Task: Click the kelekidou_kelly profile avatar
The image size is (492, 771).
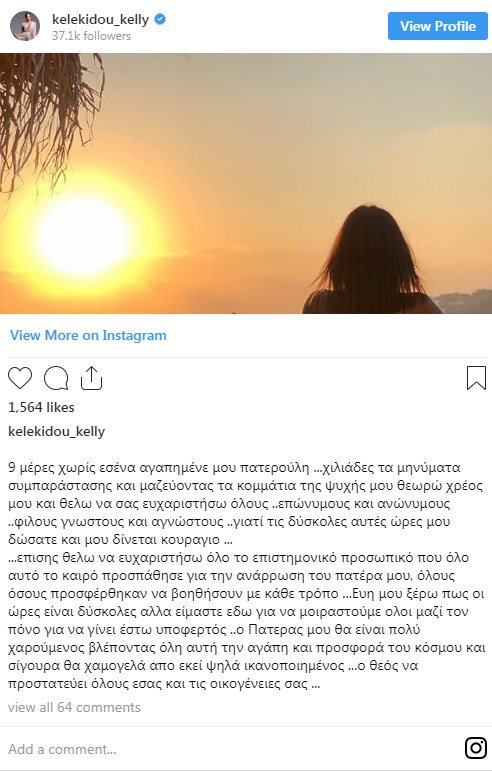Action: (x=25, y=26)
